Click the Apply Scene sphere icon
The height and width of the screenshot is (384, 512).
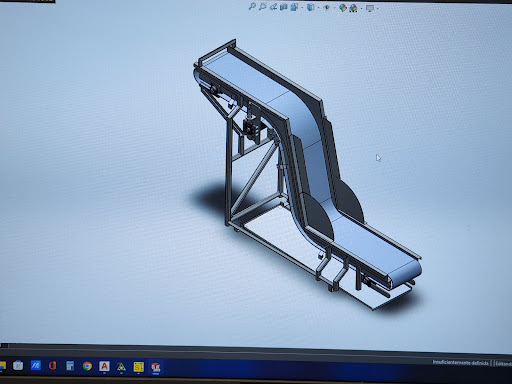[x=353, y=8]
